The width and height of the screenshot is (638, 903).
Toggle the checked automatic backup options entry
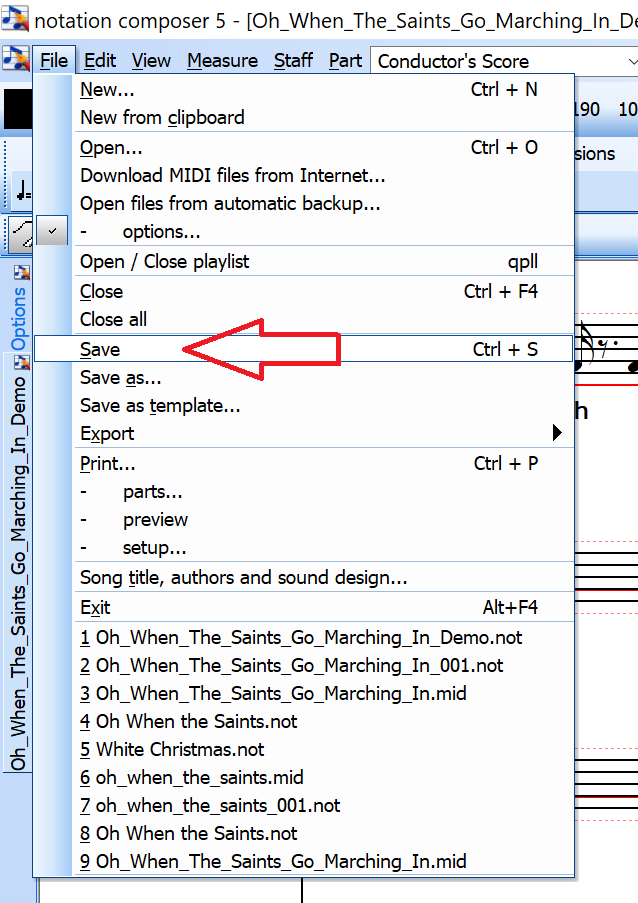click(x=53, y=232)
